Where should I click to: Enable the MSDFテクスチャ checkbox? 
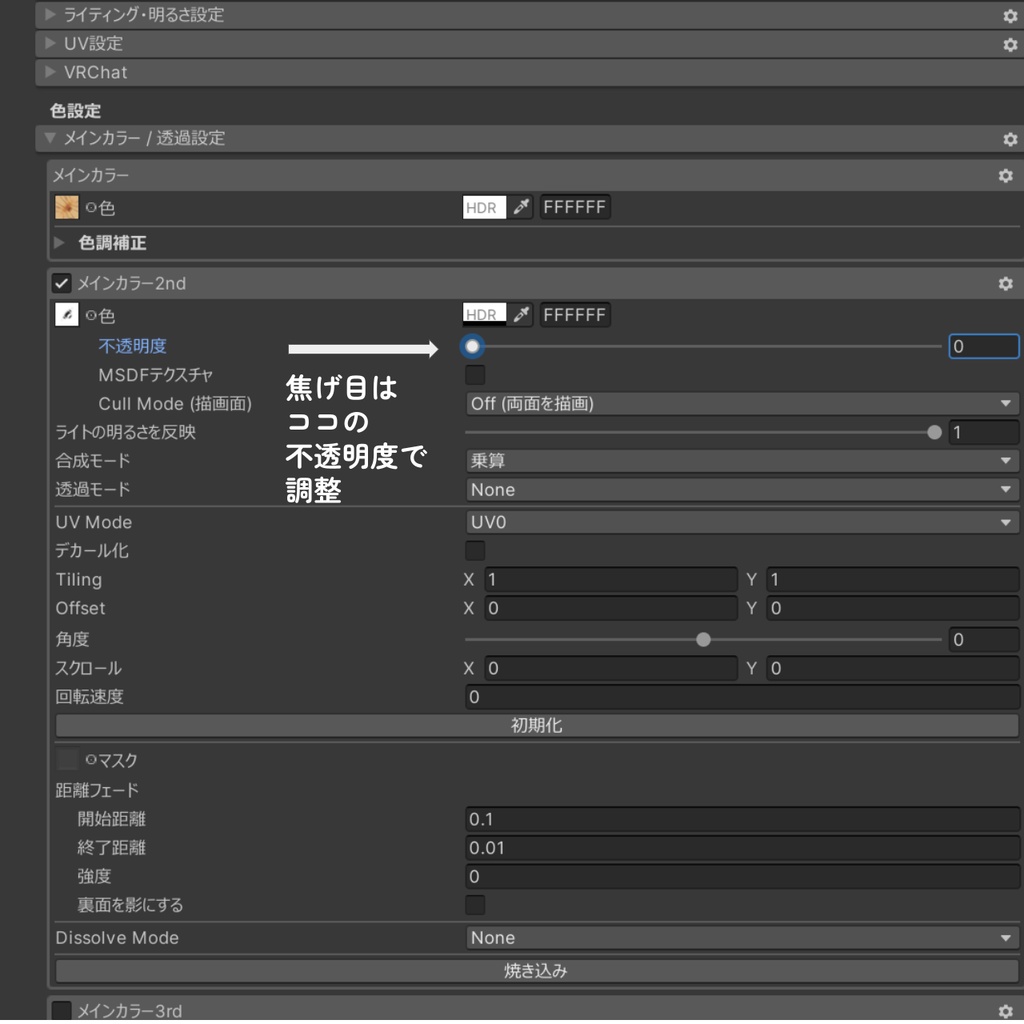[475, 375]
